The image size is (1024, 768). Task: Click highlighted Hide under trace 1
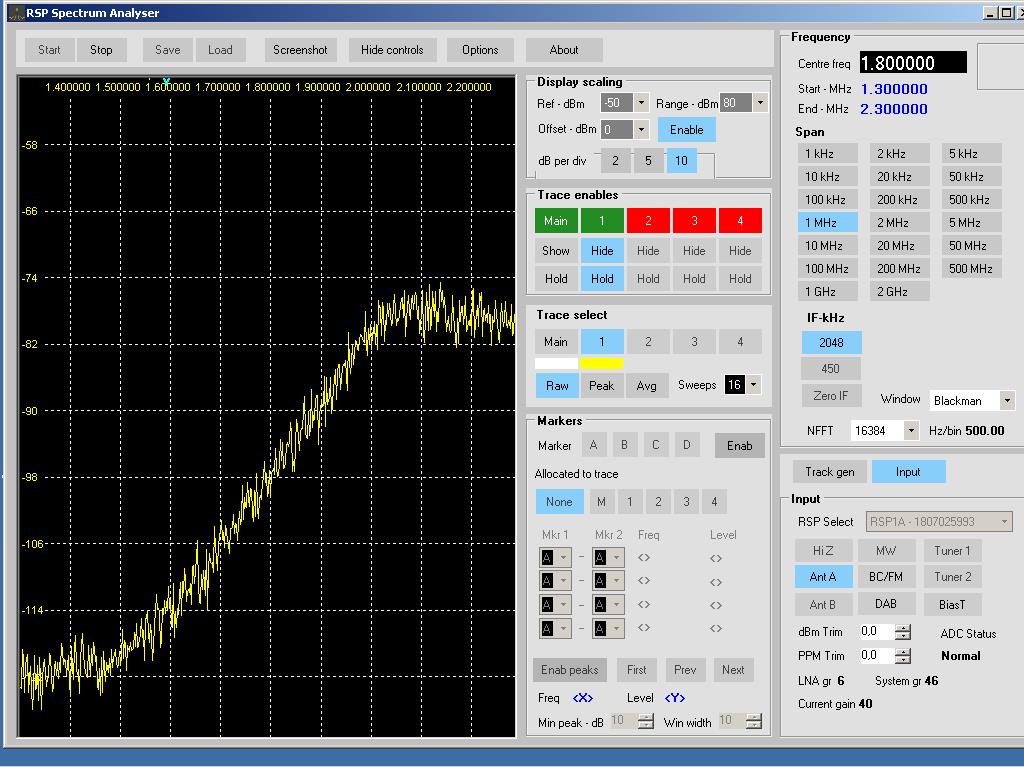(x=602, y=251)
